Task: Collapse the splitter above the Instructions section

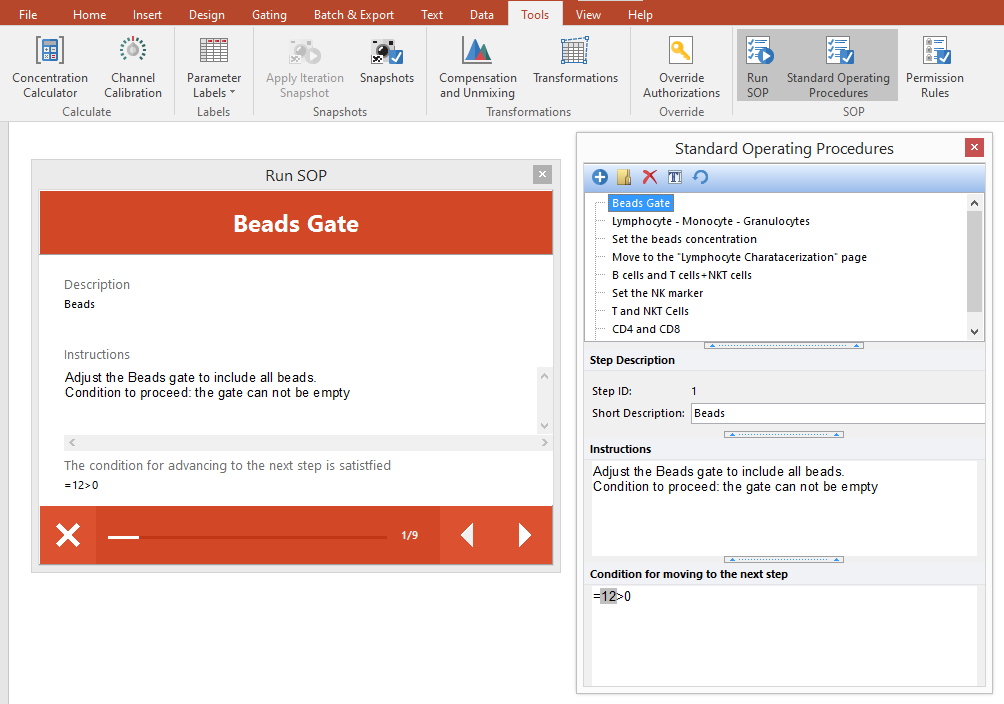Action: 784,434
